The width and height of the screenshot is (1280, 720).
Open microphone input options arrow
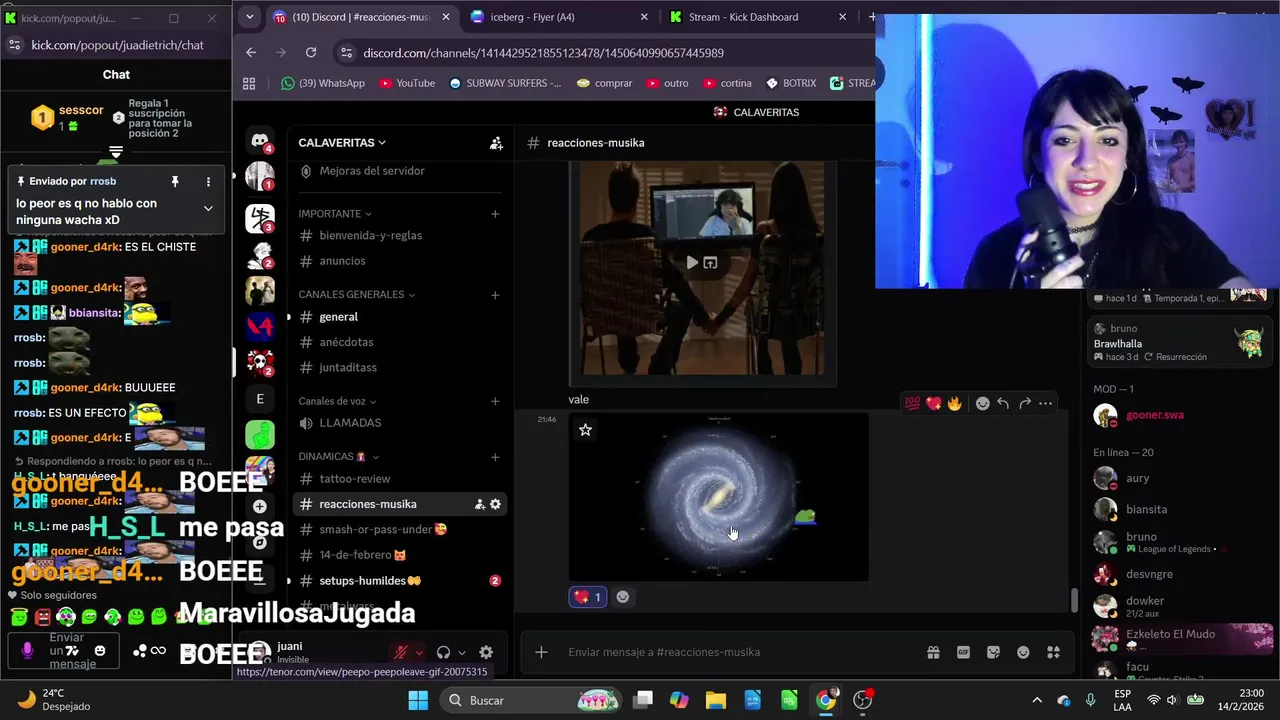(x=419, y=653)
